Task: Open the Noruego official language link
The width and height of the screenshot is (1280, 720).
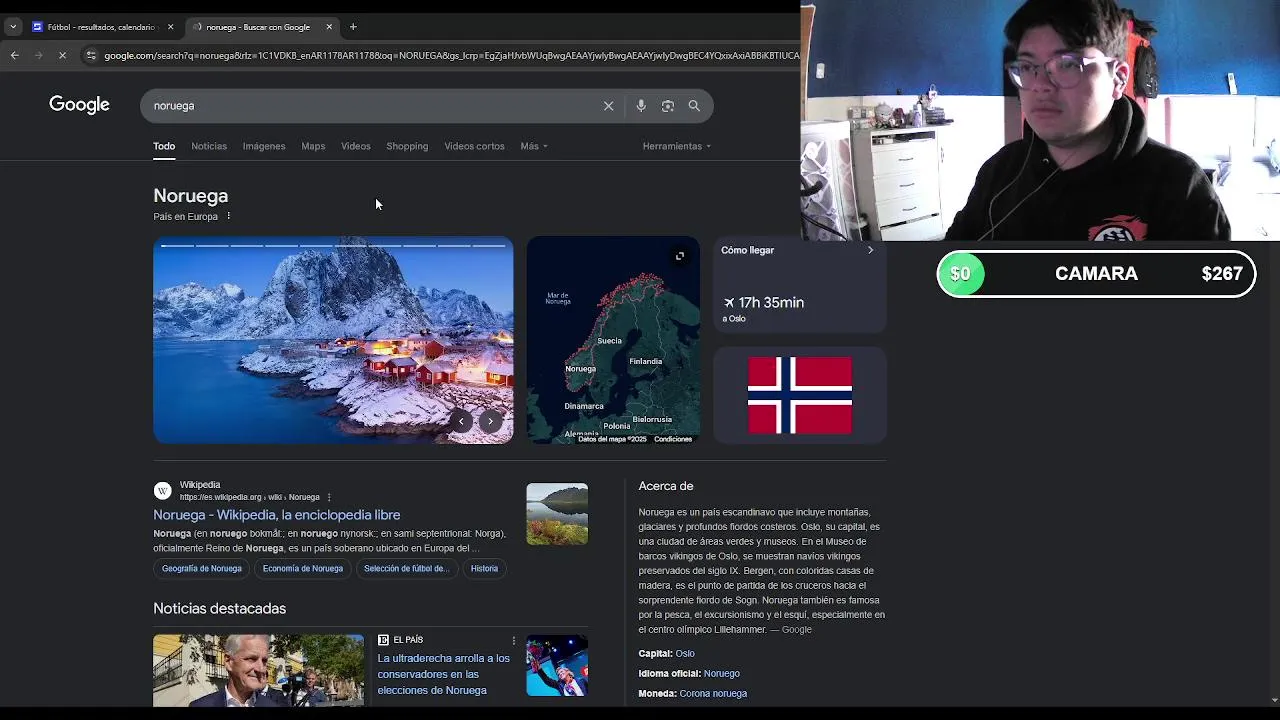Action: pos(721,674)
